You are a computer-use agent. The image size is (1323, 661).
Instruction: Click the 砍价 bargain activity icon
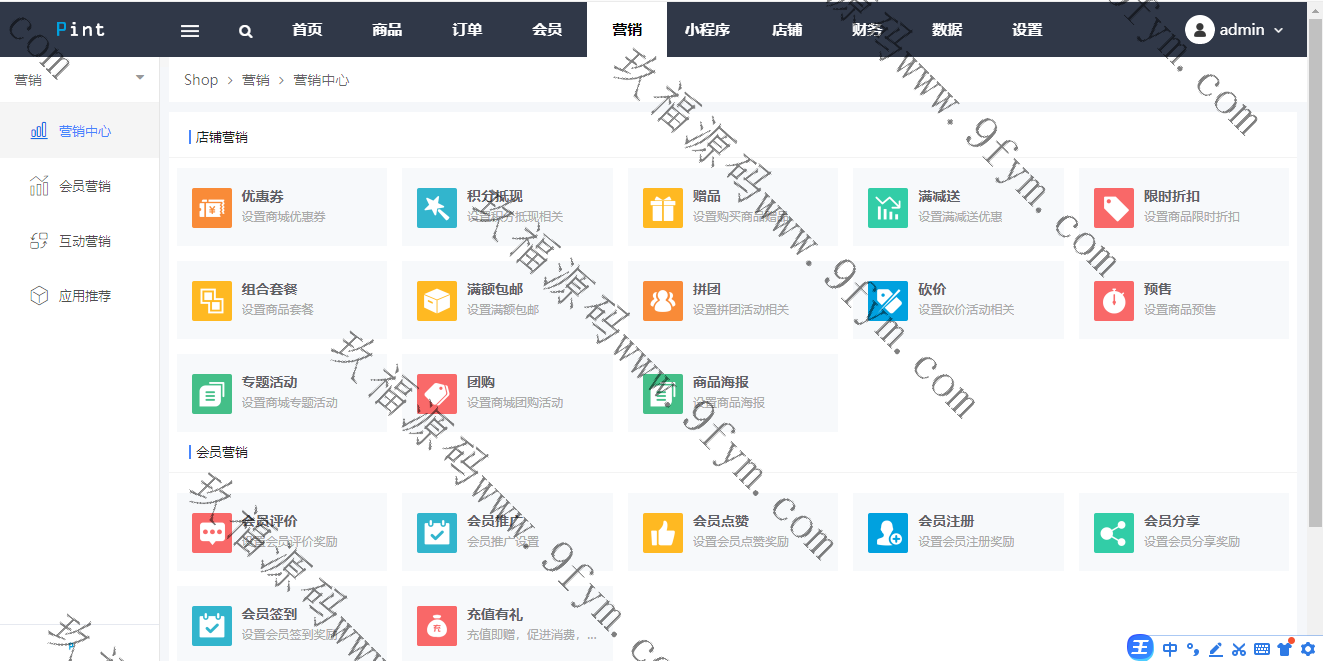(888, 301)
